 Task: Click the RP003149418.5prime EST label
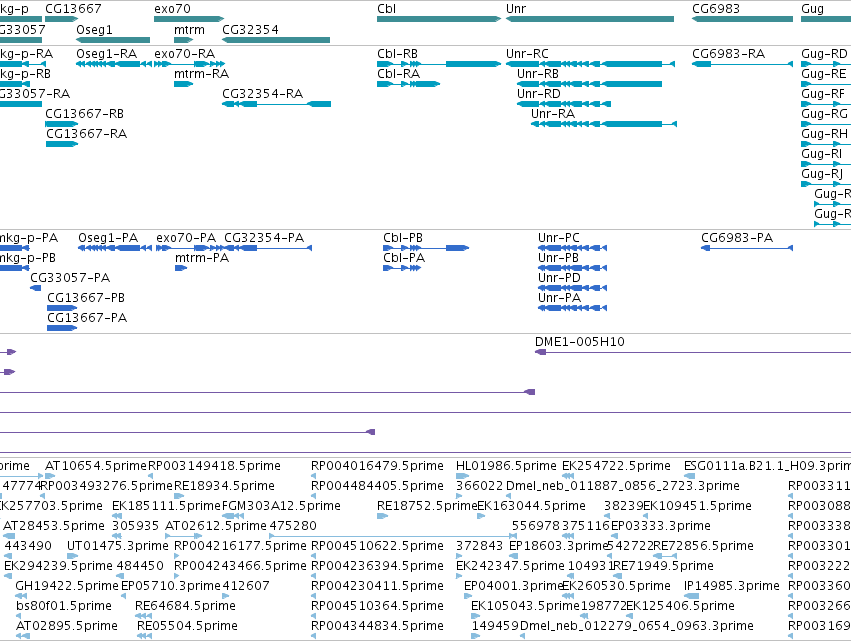[214, 466]
